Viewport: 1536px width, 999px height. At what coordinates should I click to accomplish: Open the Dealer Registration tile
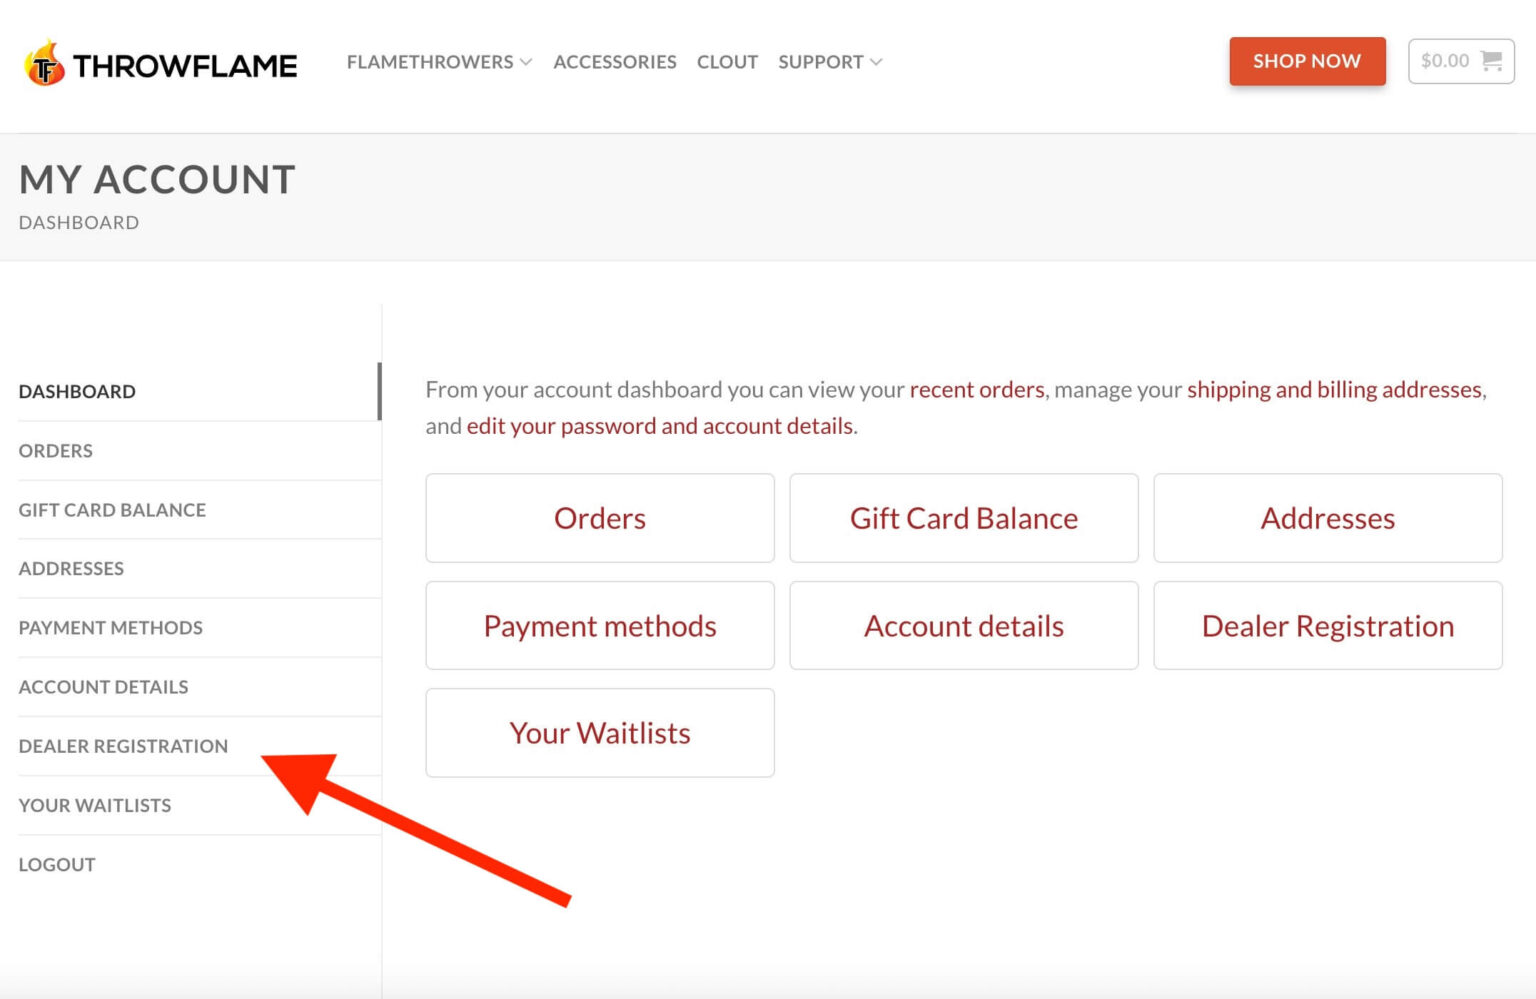click(1327, 626)
